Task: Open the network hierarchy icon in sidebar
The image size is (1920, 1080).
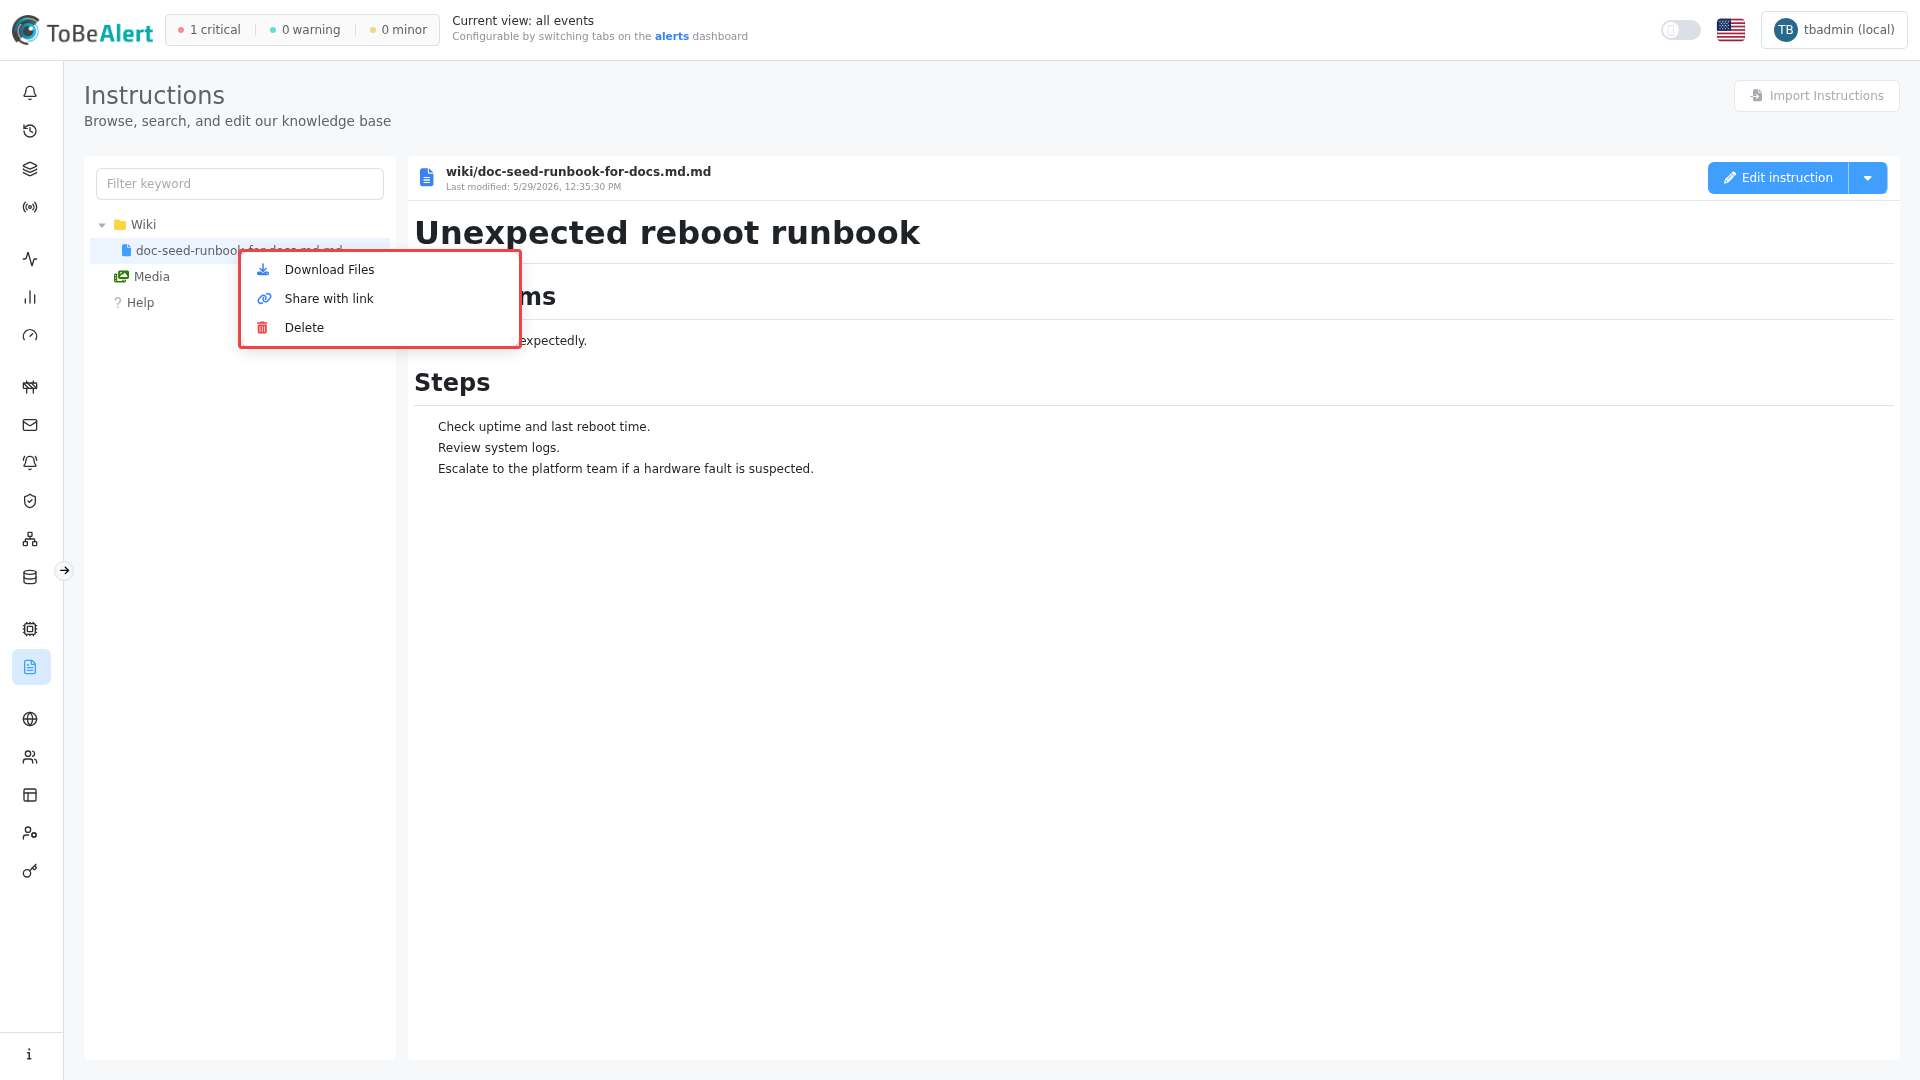Action: click(x=30, y=539)
